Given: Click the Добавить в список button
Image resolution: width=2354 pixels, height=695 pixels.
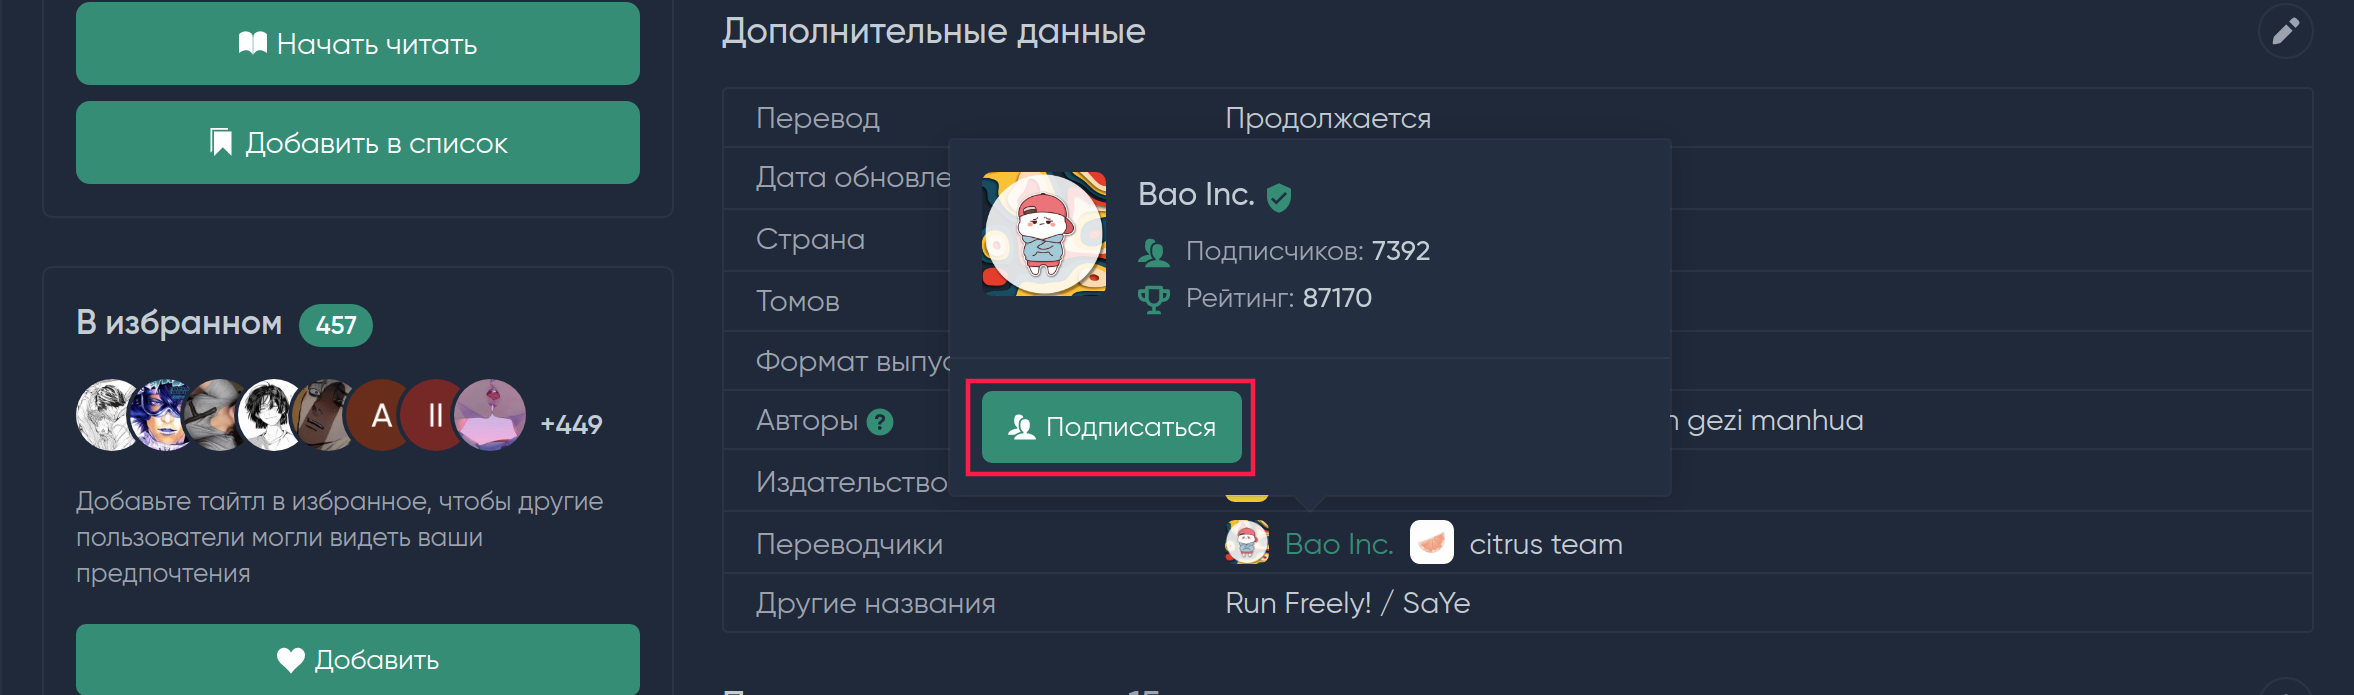Looking at the screenshot, I should pyautogui.click(x=358, y=143).
